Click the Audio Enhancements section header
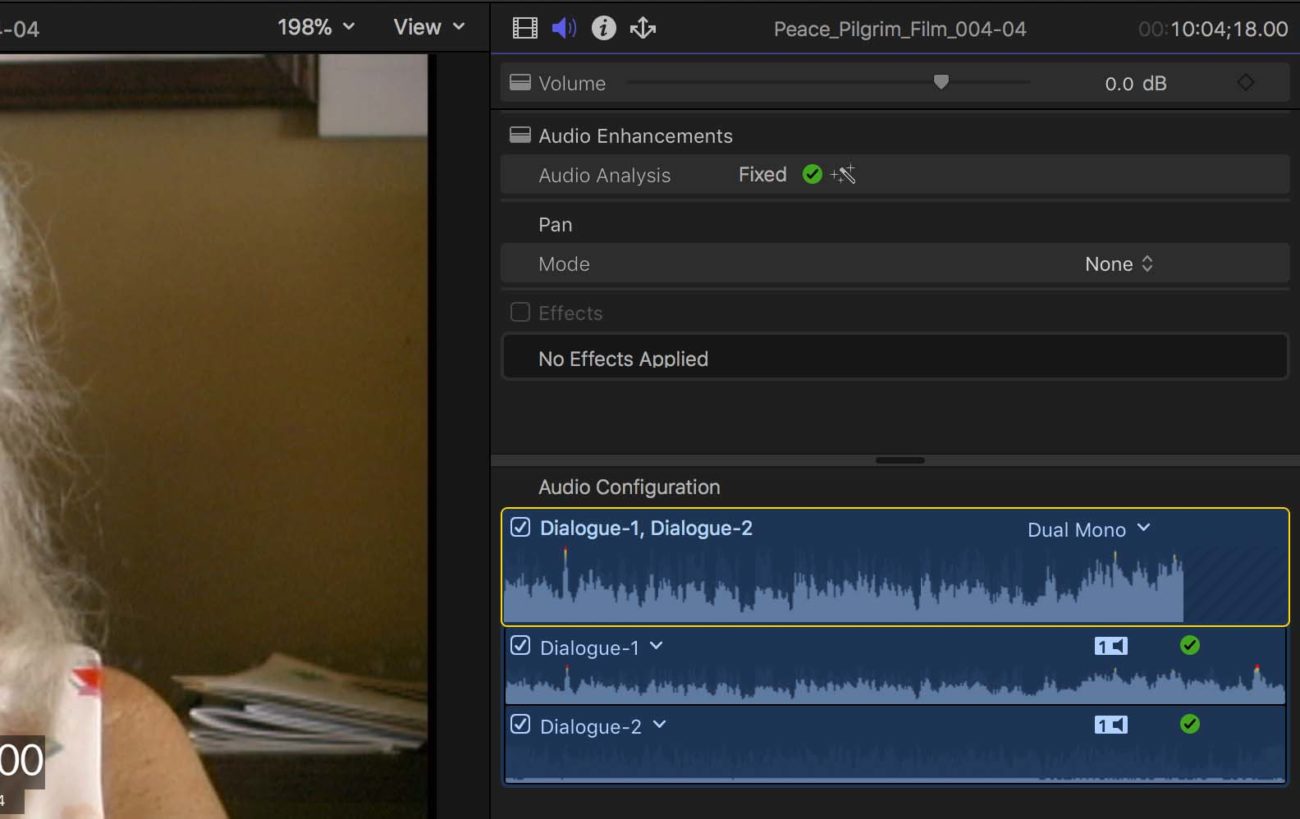 (635, 135)
